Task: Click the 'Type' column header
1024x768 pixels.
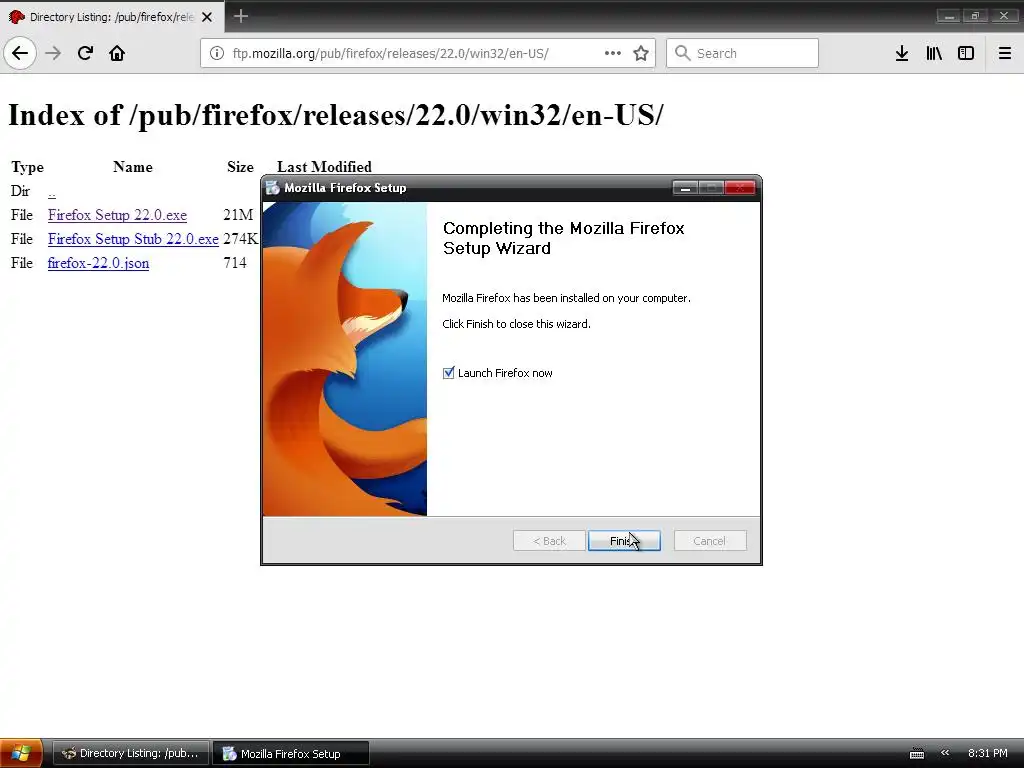Action: 27,167
